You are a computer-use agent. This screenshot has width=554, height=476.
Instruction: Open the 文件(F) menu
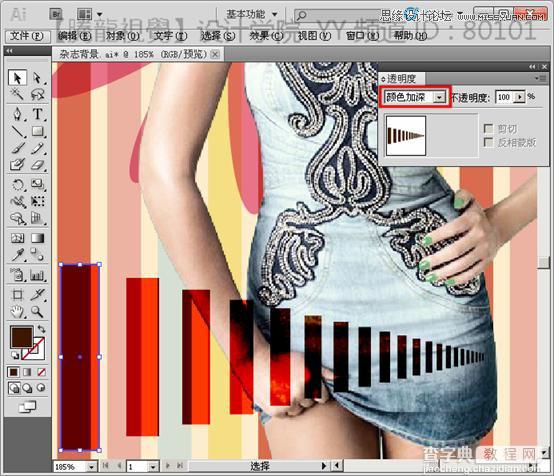(x=26, y=36)
